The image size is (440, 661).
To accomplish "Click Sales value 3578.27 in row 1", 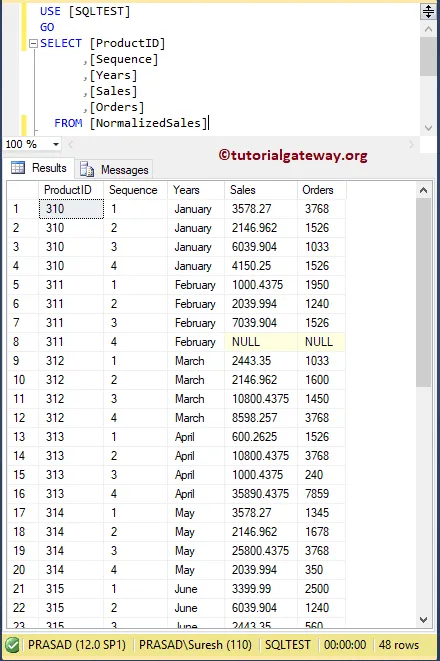I will point(260,209).
